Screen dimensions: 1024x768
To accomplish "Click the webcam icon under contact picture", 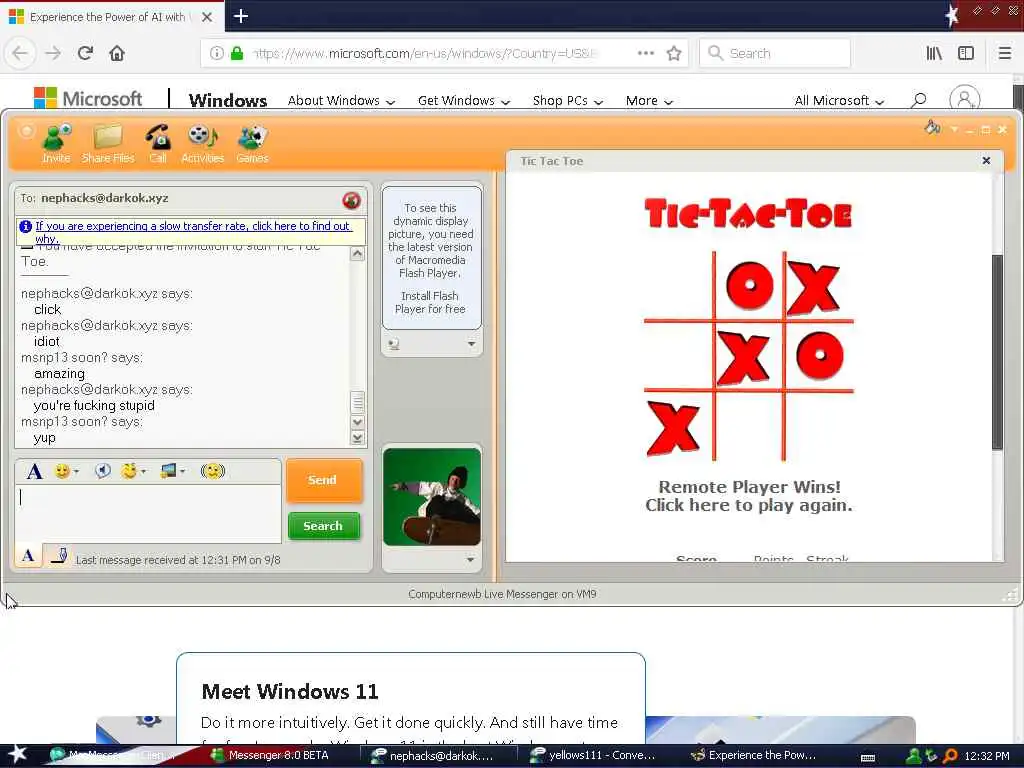I will (x=394, y=344).
